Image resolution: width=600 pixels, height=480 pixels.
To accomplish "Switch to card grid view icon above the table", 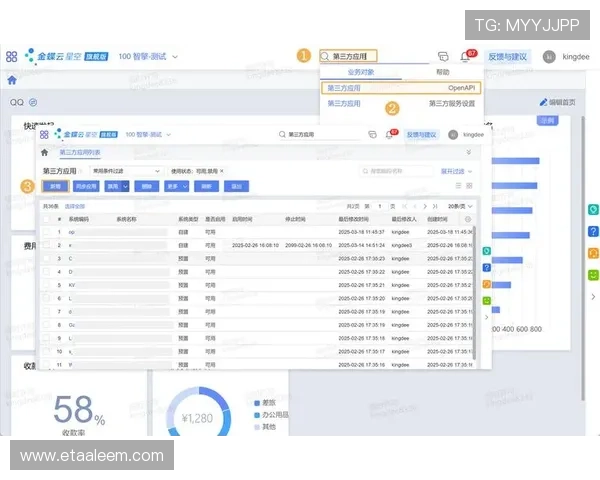I will [x=469, y=186].
